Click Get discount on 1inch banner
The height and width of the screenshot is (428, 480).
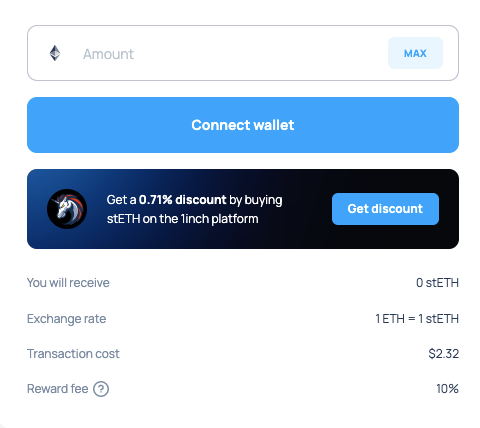click(x=385, y=209)
